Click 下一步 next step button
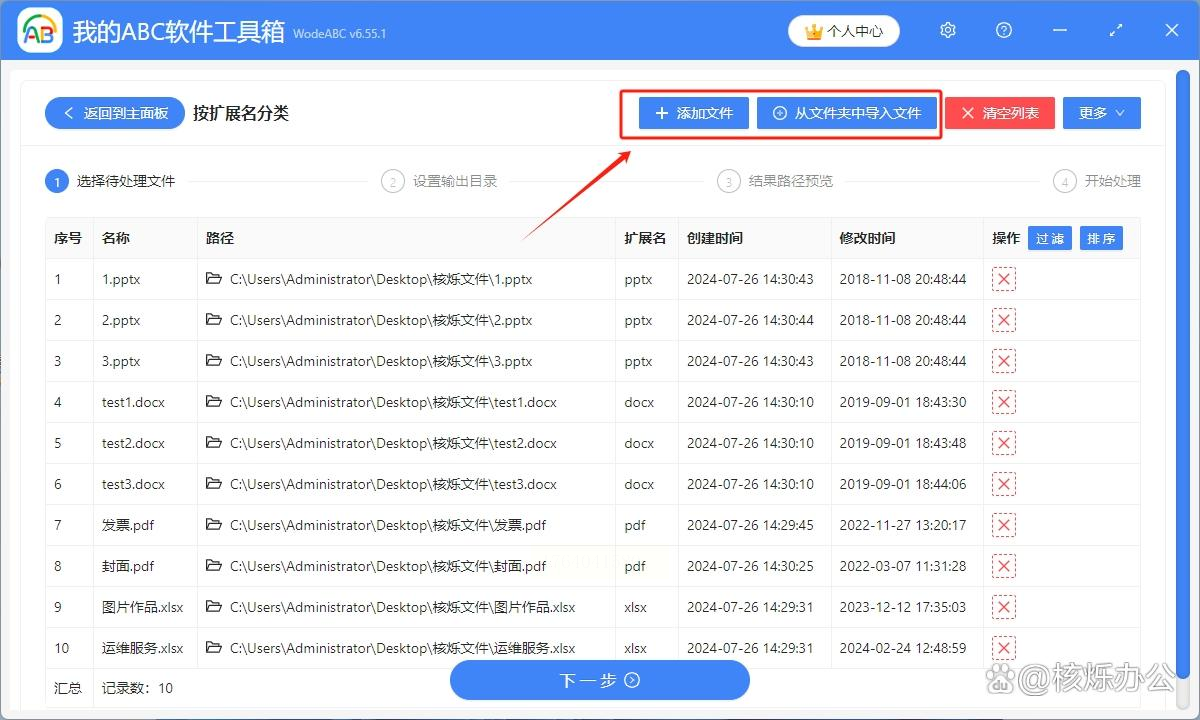The height and width of the screenshot is (720, 1200). point(600,680)
